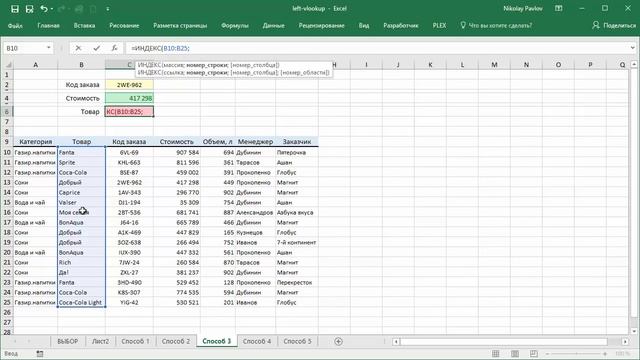Viewport: 640px width, 360px height.
Task: Click the green cell with 417 298
Action: 129,98
